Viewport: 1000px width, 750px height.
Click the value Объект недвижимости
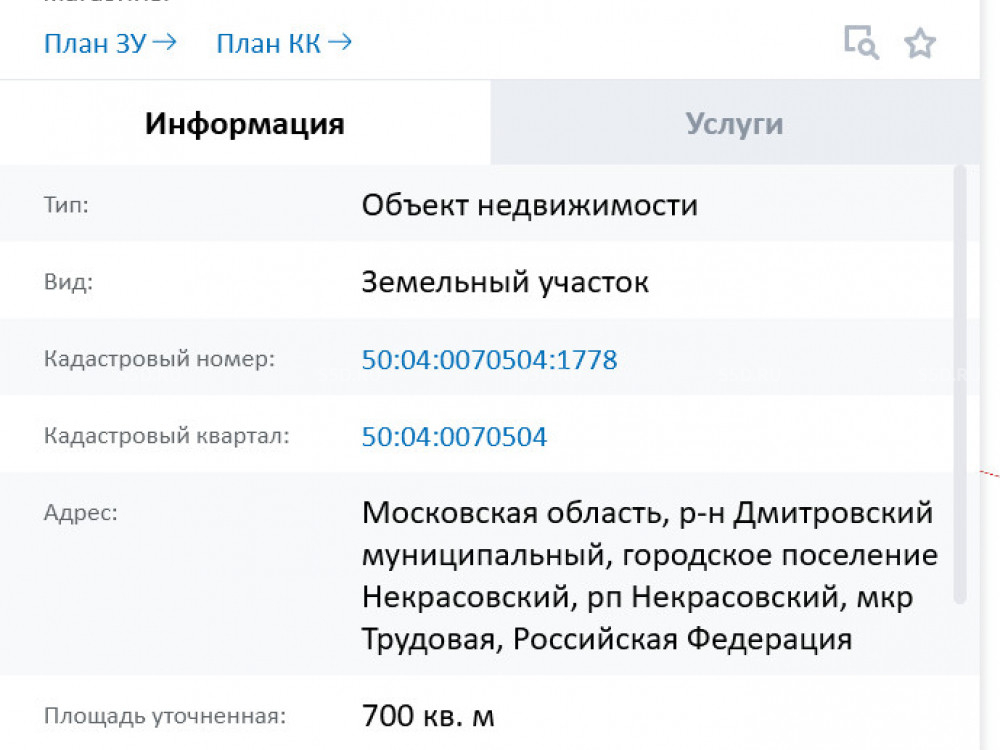(x=529, y=205)
